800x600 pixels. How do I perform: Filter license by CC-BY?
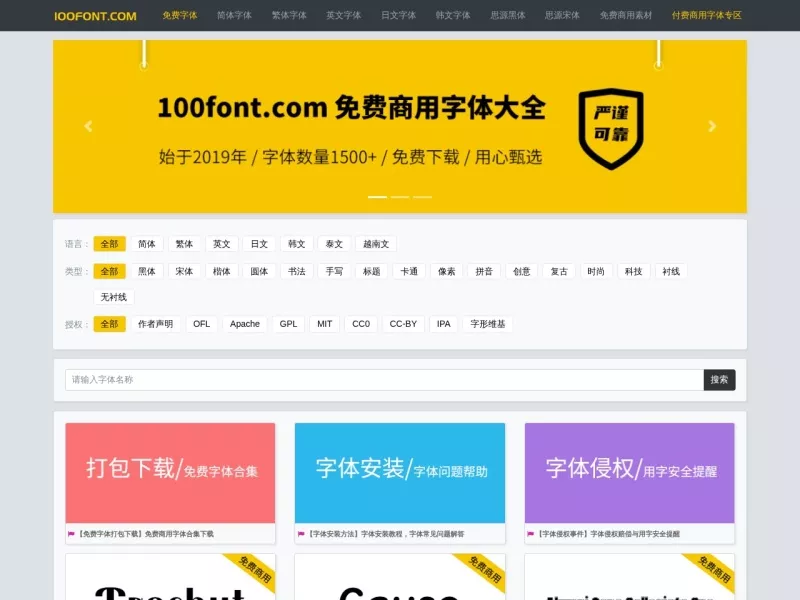click(404, 324)
